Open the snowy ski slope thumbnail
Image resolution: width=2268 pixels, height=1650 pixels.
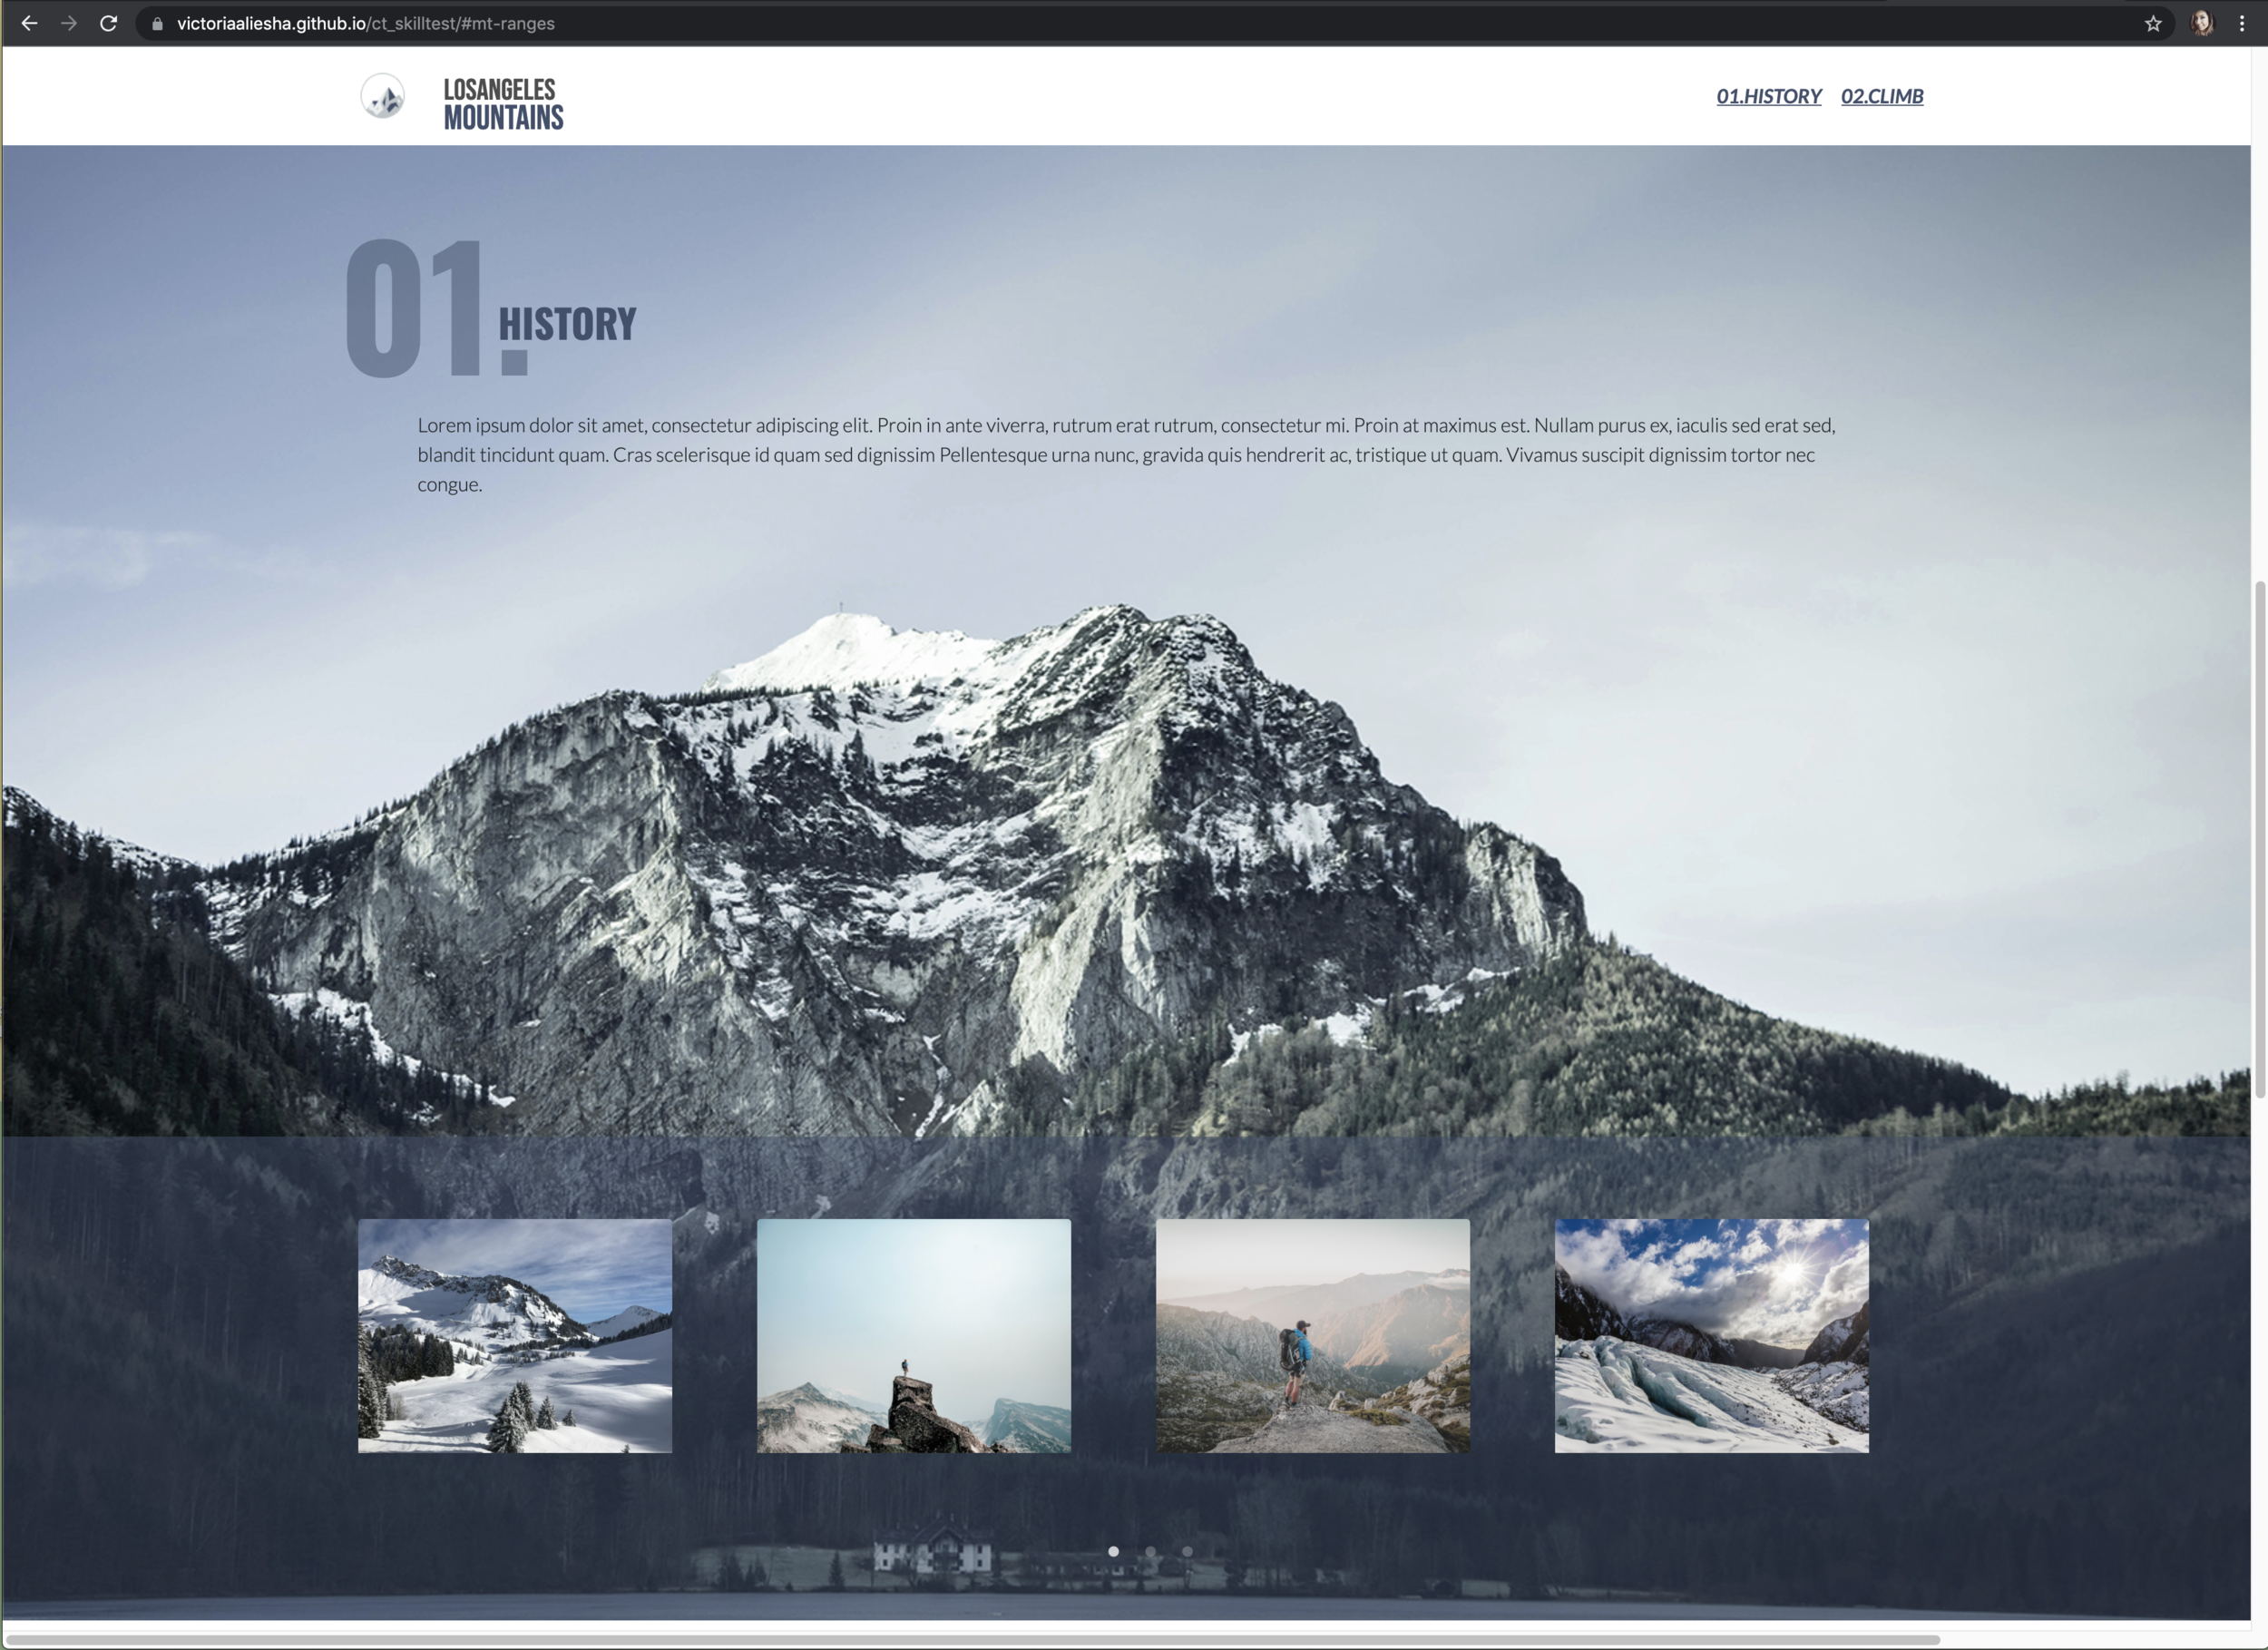515,1335
